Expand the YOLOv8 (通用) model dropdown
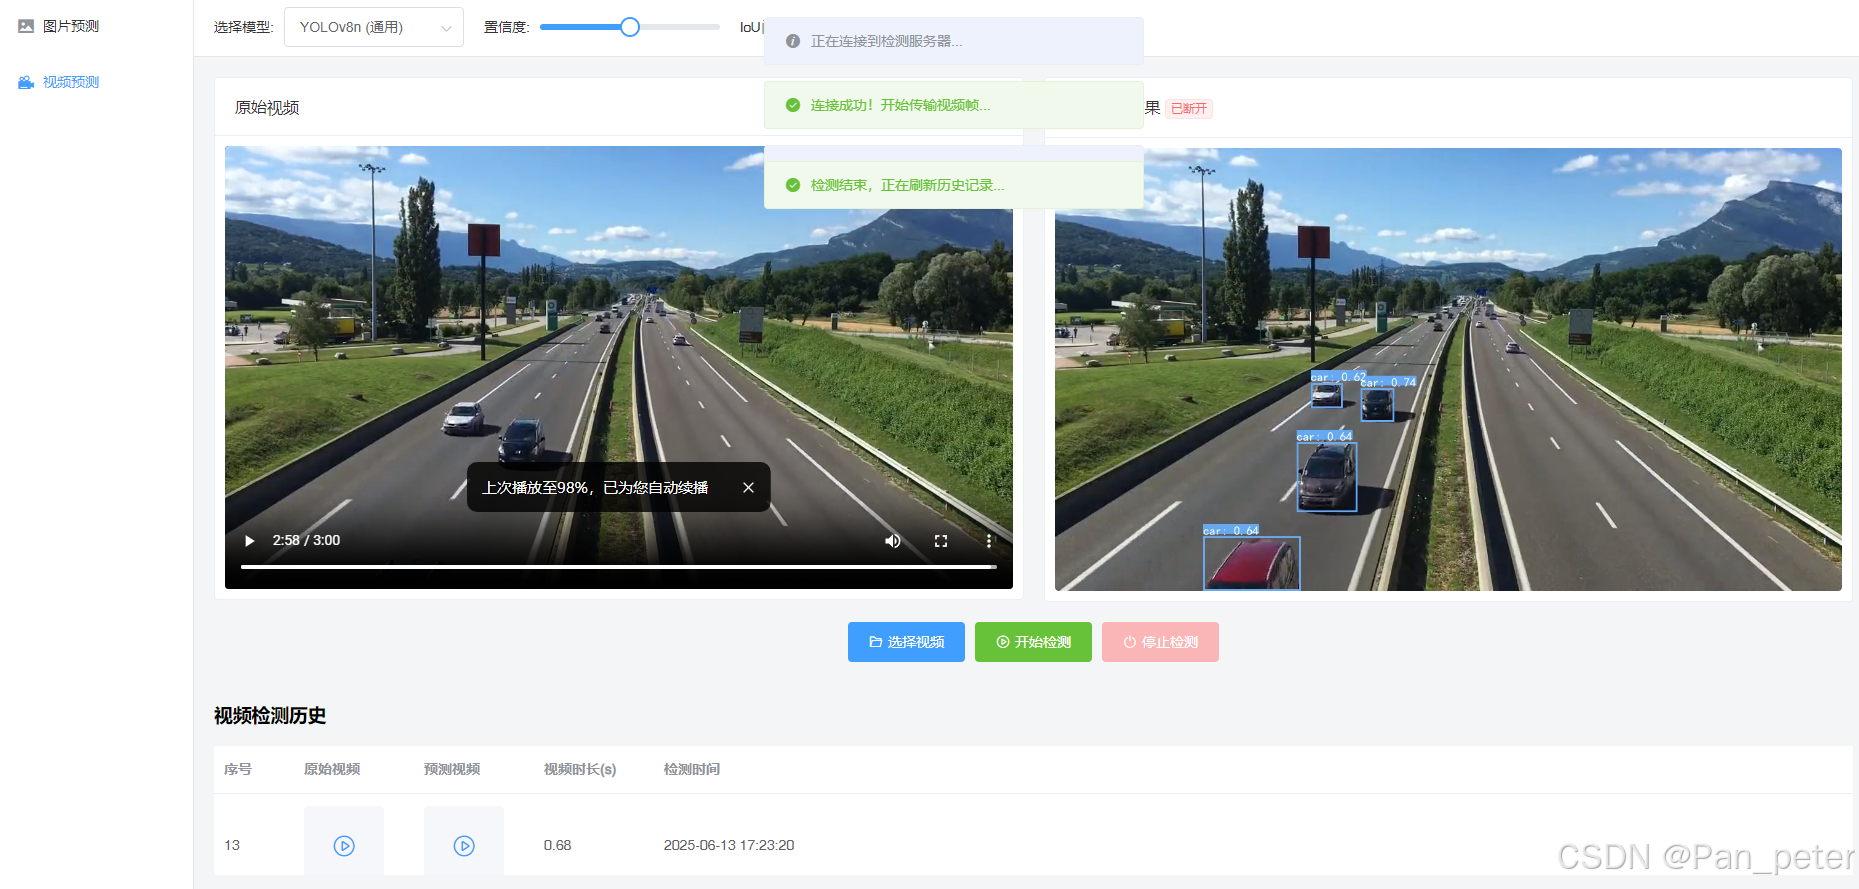The width and height of the screenshot is (1859, 889). [x=374, y=27]
